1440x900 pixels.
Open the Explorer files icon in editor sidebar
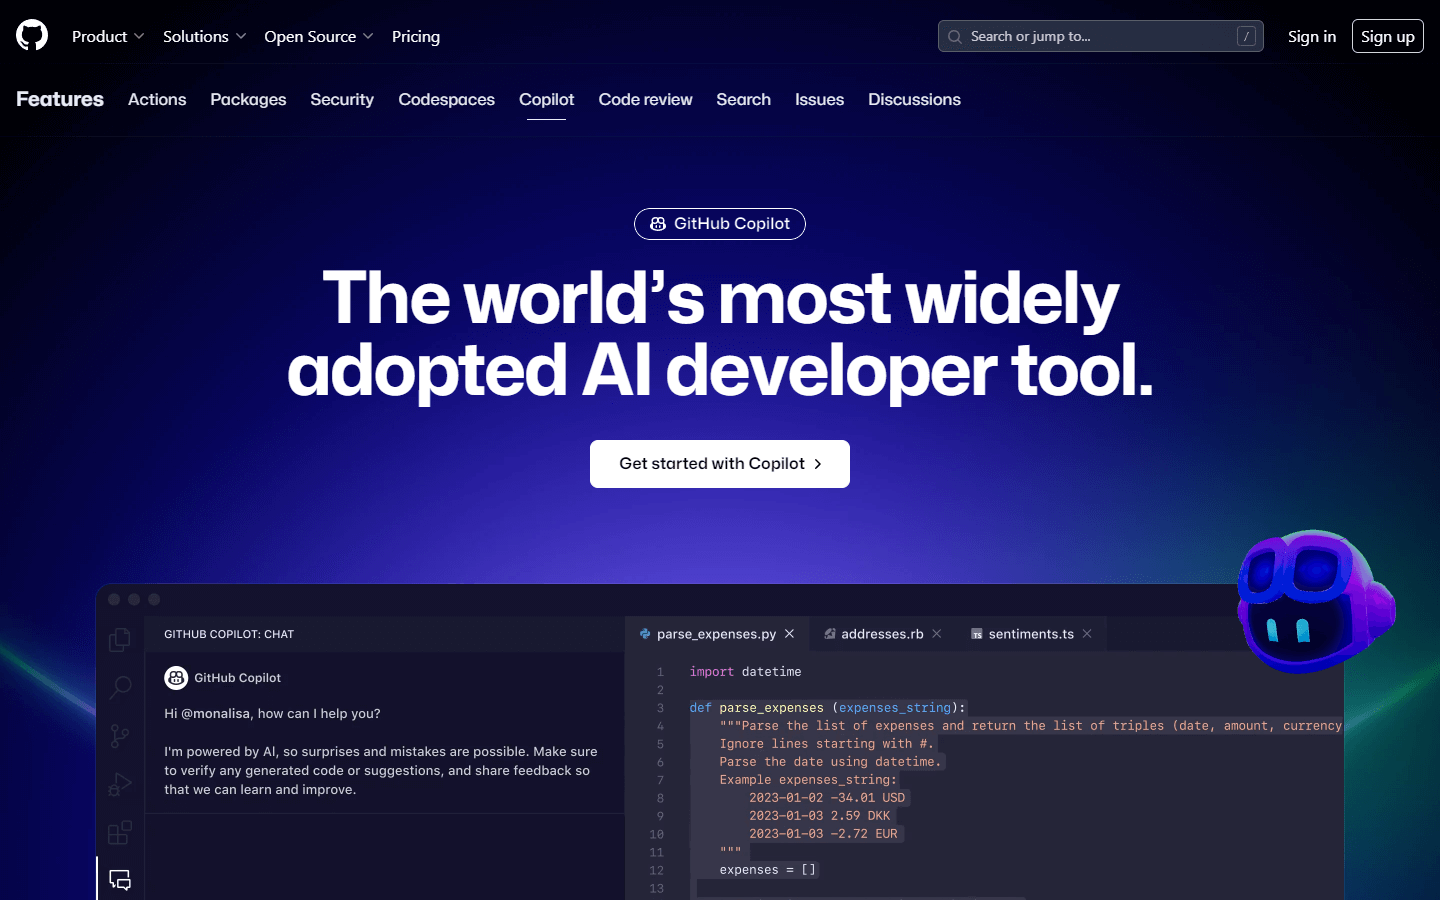(120, 639)
